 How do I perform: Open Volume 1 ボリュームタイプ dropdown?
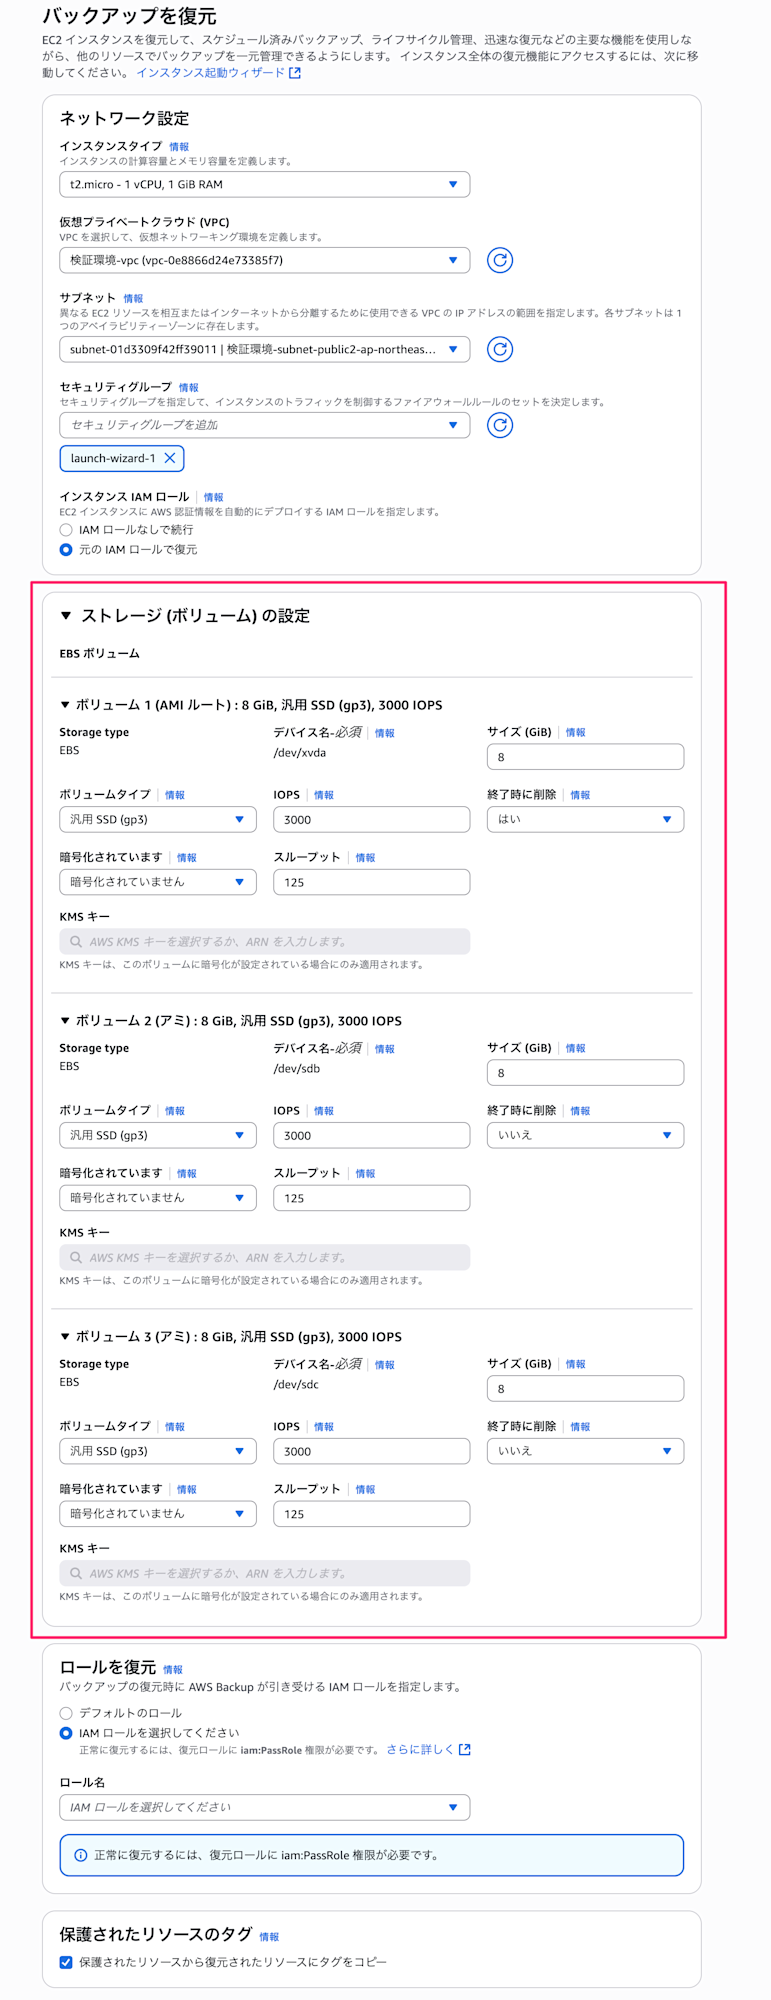(158, 819)
